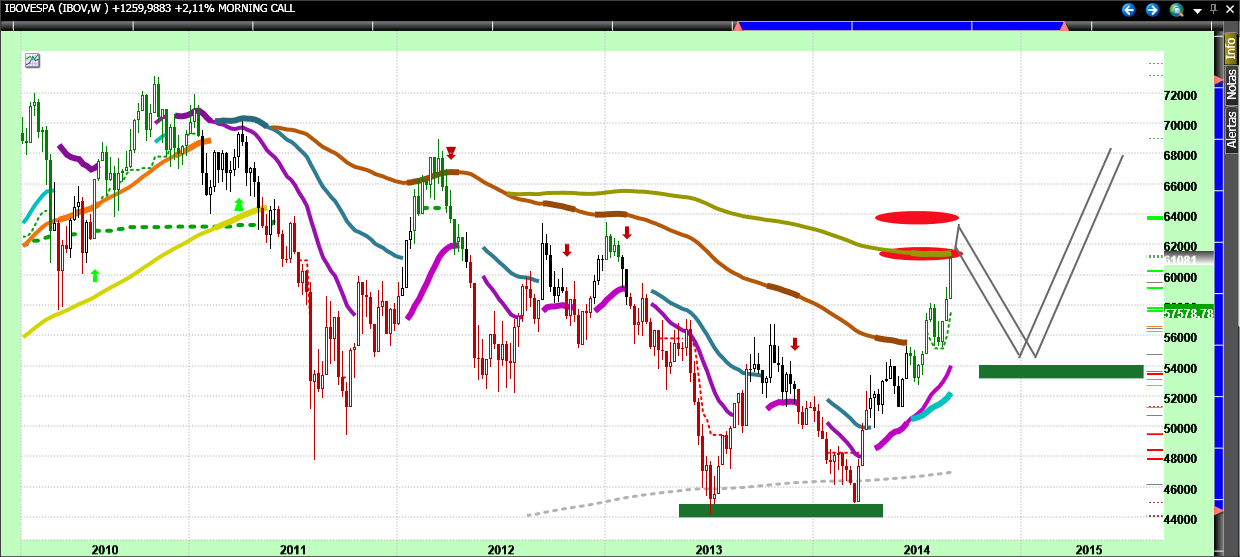This screenshot has height=557, width=1240.
Task: Click the upper red ellipse near 64000
Action: tap(917, 217)
